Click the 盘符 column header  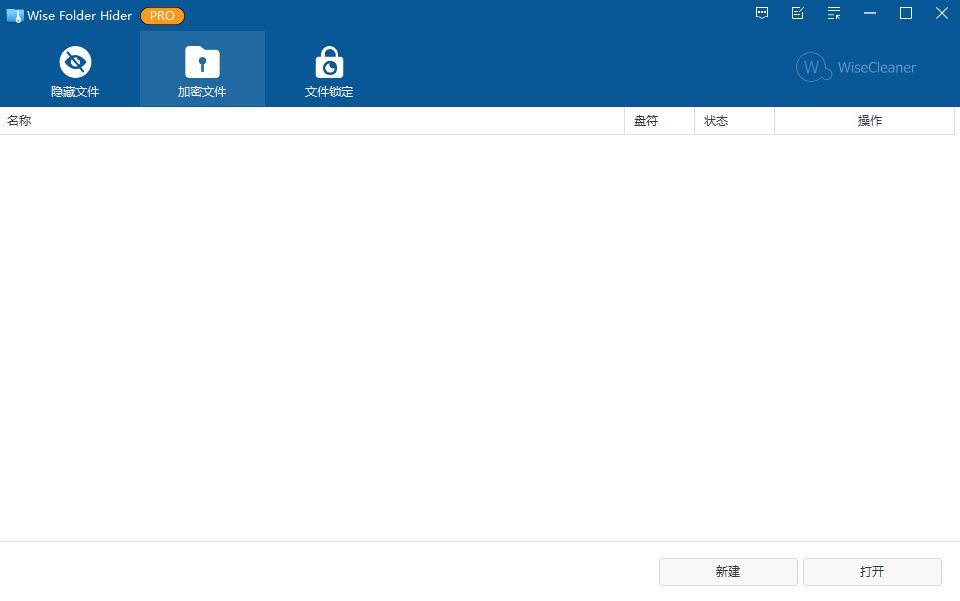659,121
